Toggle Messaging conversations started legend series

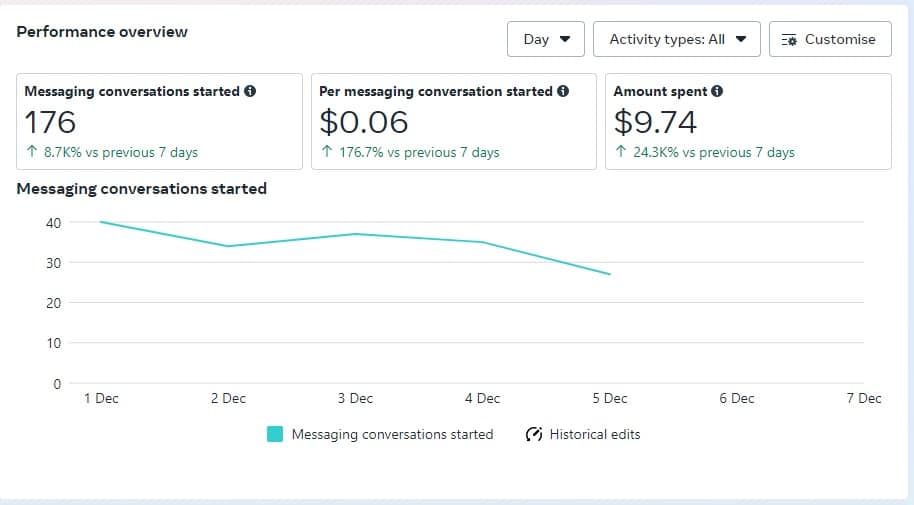click(392, 434)
